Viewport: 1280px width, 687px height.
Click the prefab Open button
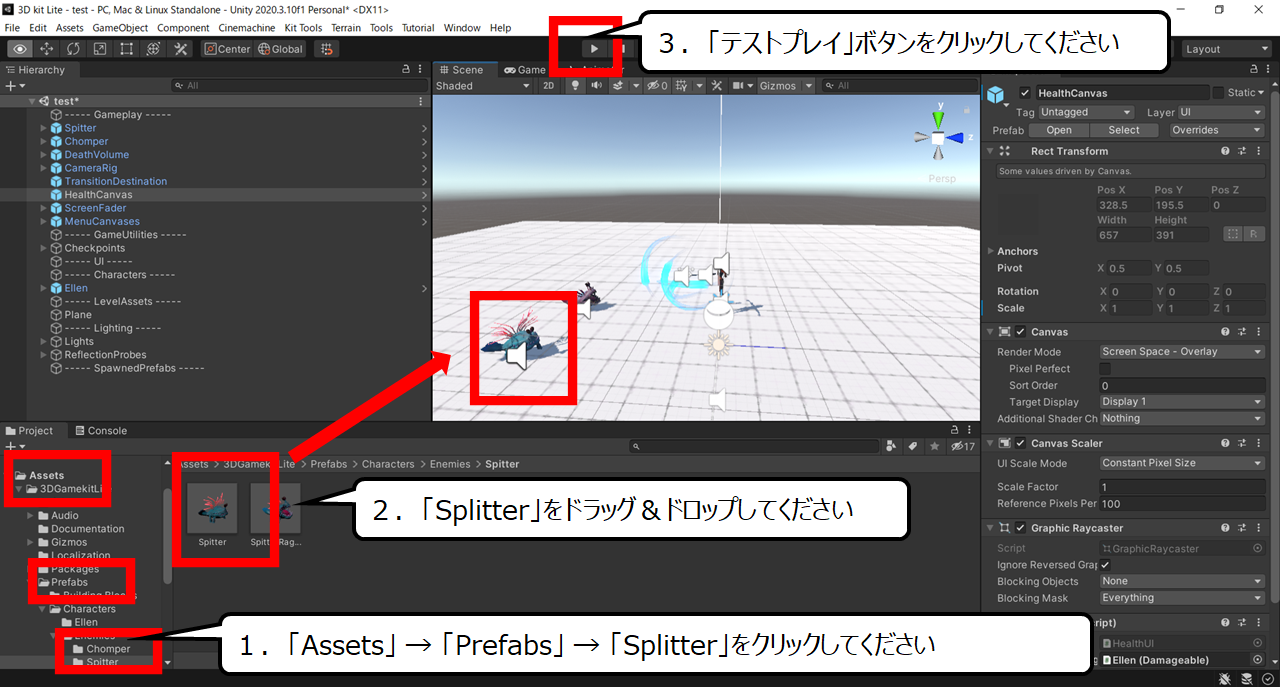point(1059,130)
